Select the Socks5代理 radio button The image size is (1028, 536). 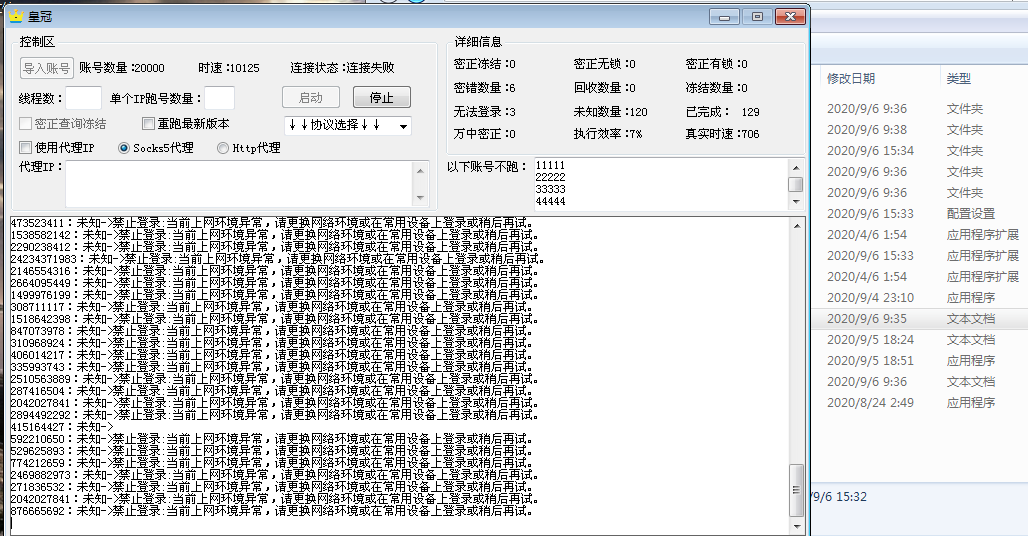coord(124,148)
